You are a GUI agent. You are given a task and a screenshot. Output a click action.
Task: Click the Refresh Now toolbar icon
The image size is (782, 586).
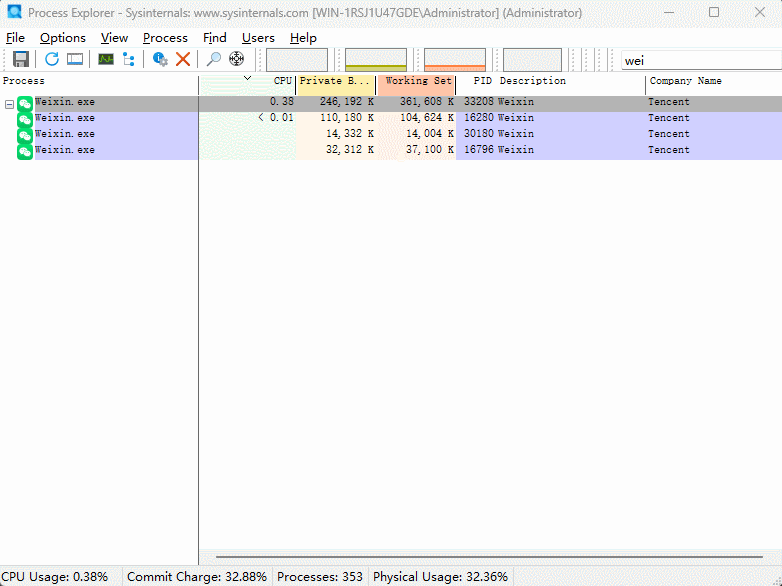(x=52, y=60)
